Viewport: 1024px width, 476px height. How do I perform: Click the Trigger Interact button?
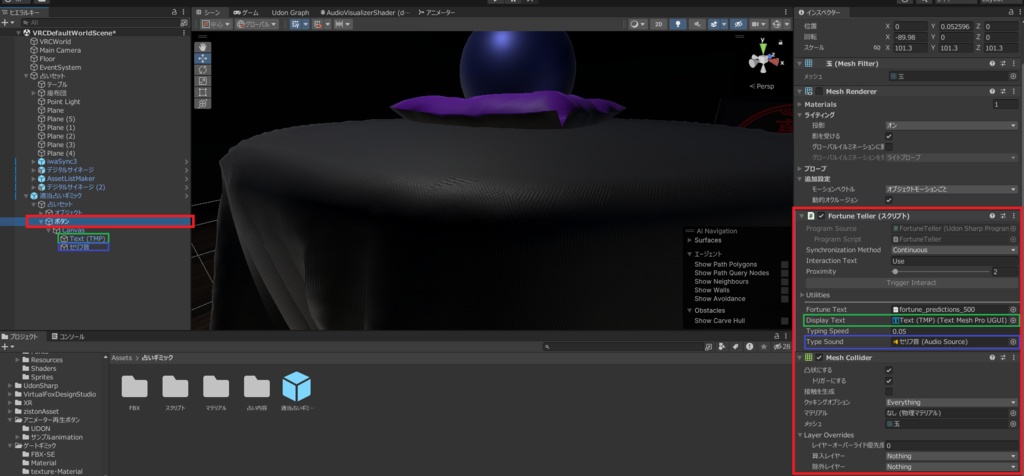(910, 283)
